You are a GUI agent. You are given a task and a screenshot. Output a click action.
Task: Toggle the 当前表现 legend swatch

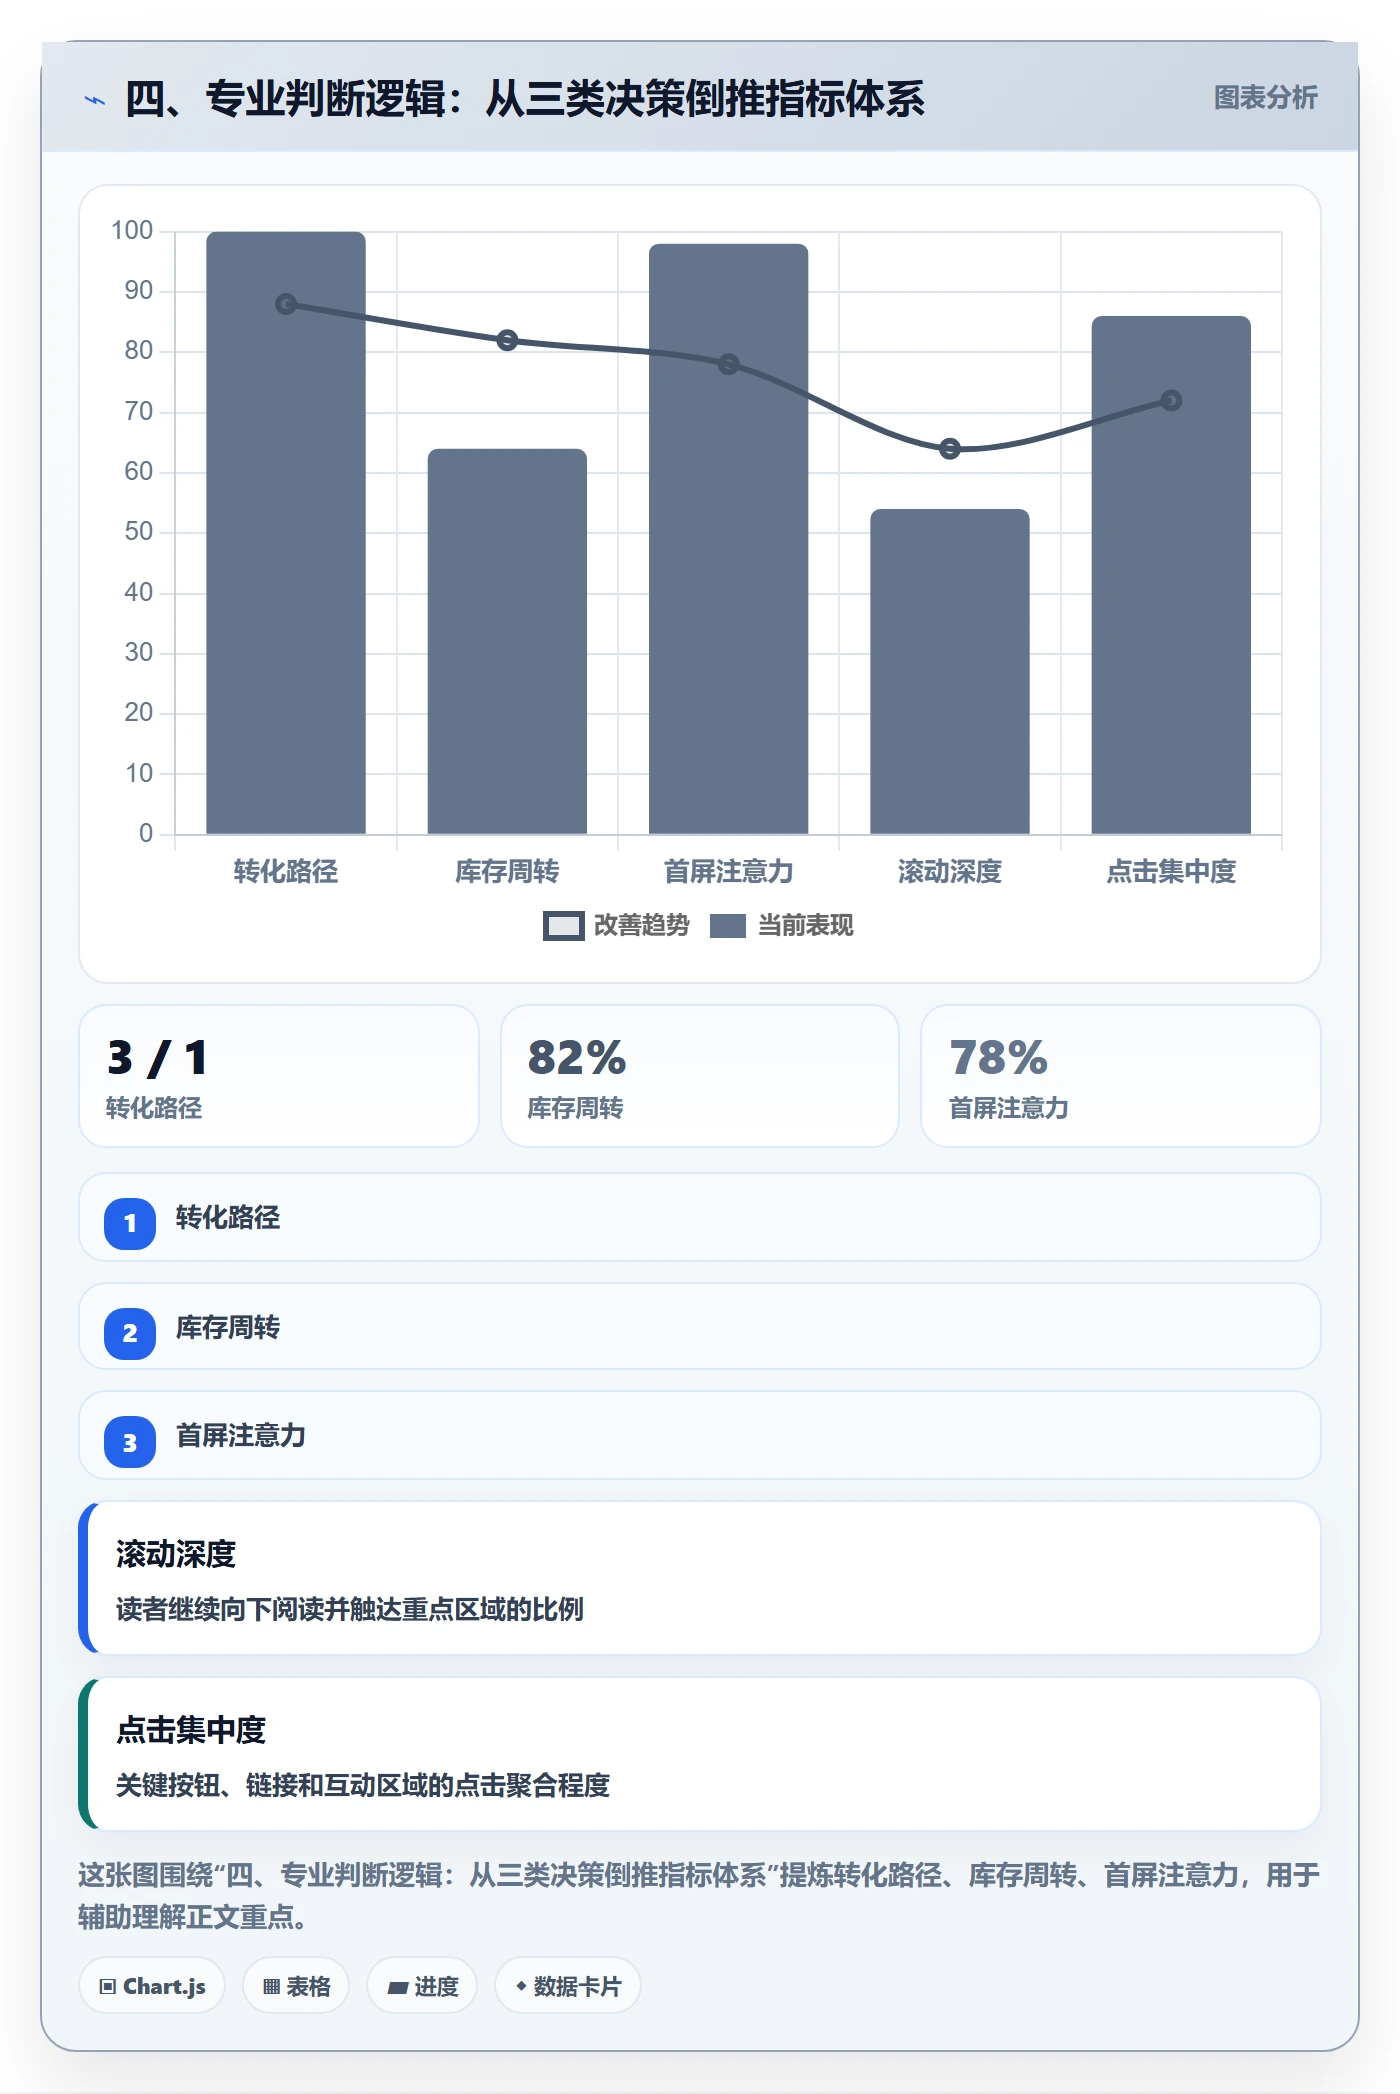coord(727,926)
